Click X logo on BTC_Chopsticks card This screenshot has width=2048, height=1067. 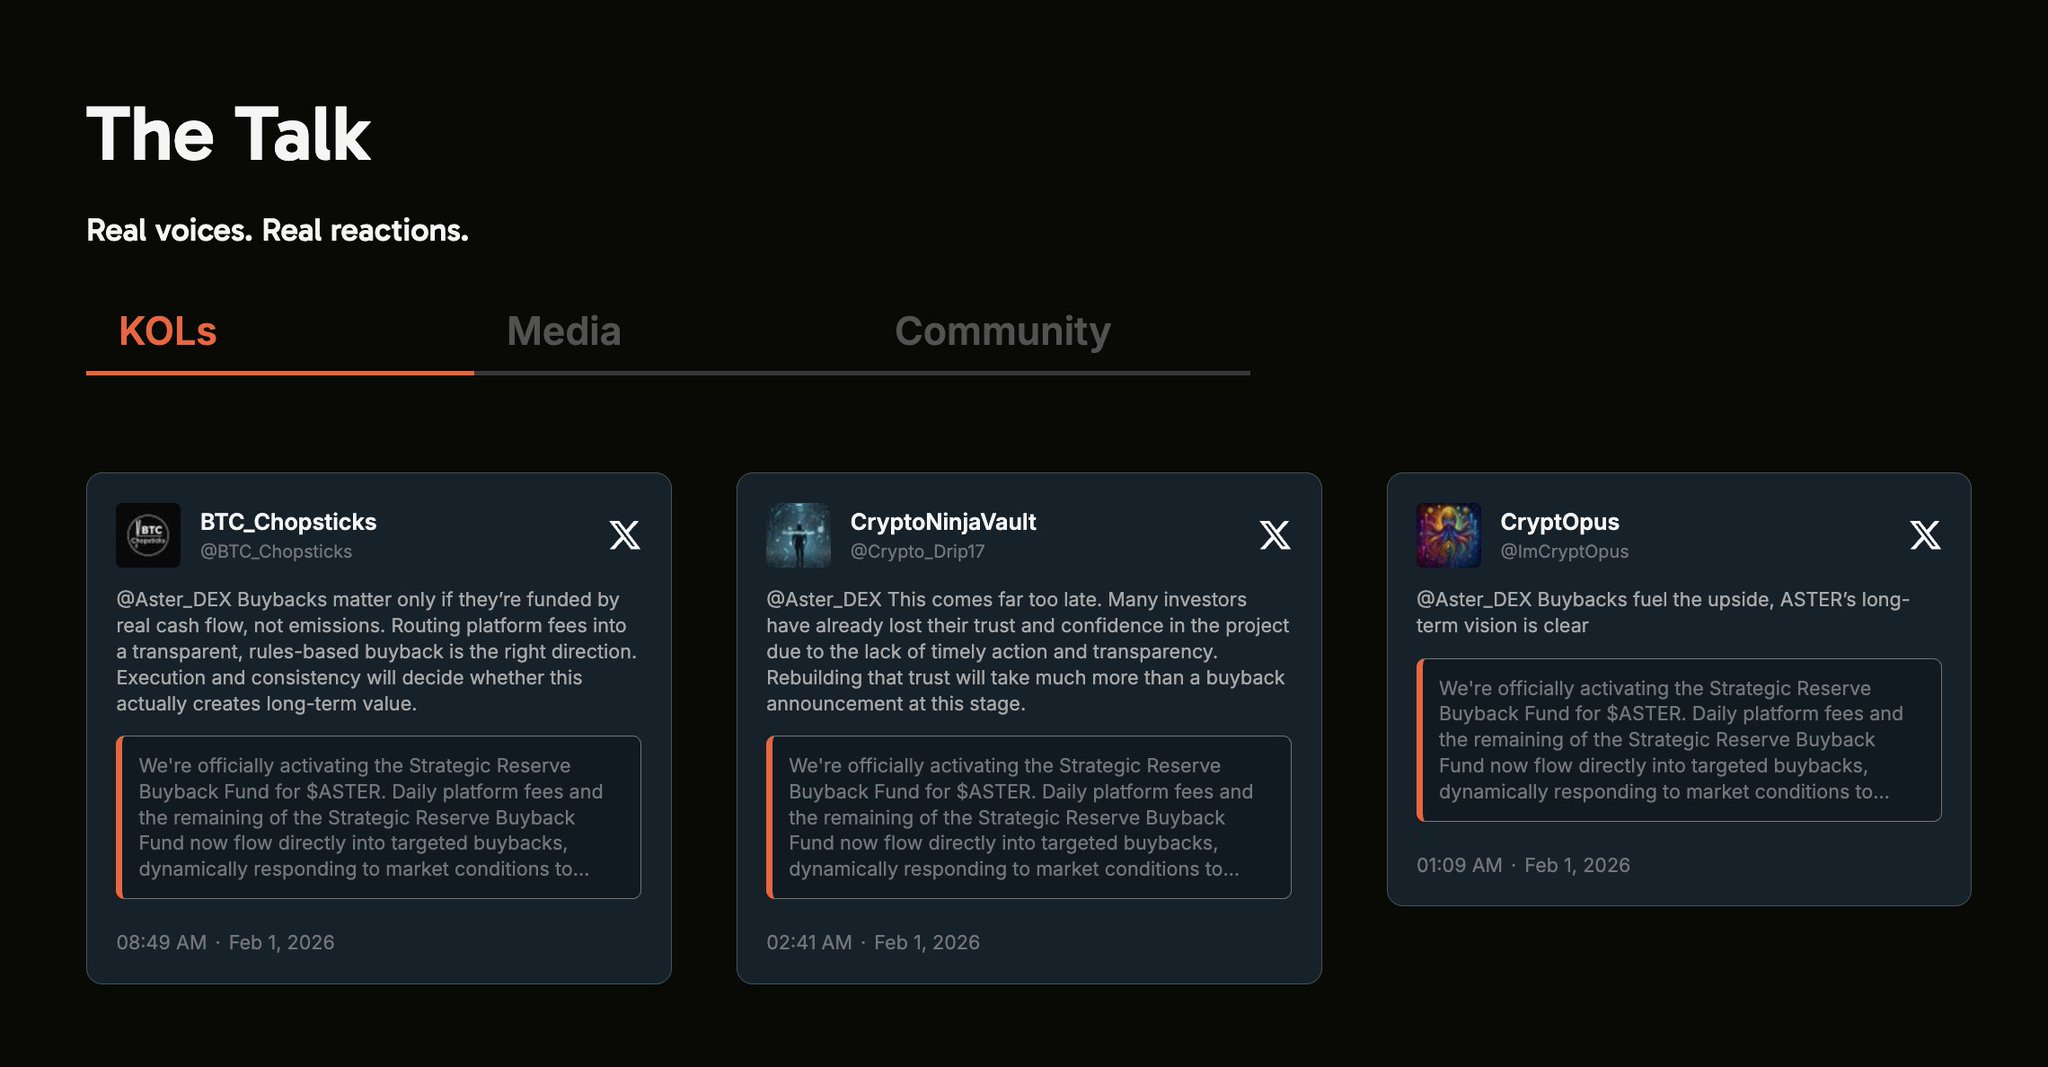tap(625, 535)
